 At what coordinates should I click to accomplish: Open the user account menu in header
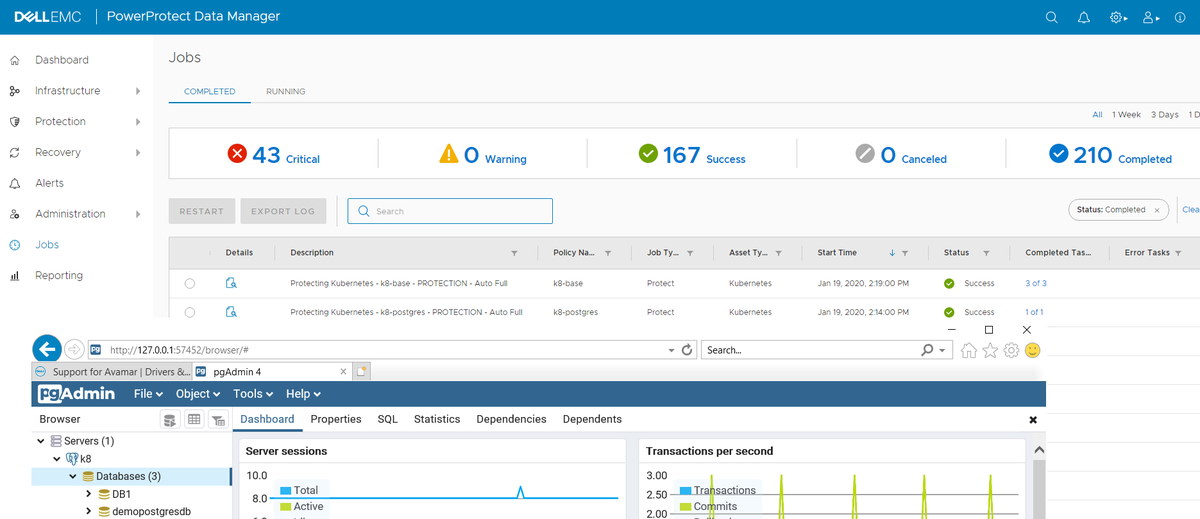[x=1151, y=17]
